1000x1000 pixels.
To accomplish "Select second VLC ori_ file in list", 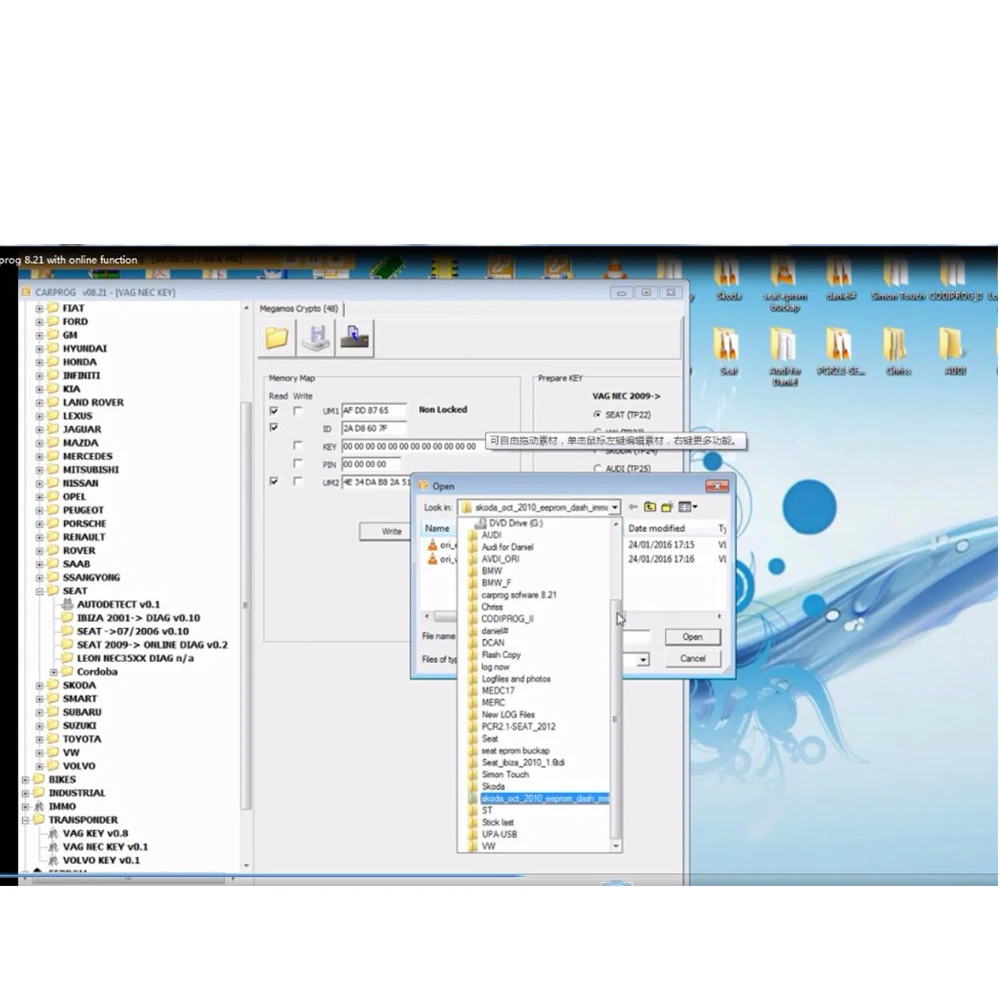I will pyautogui.click(x=441, y=559).
